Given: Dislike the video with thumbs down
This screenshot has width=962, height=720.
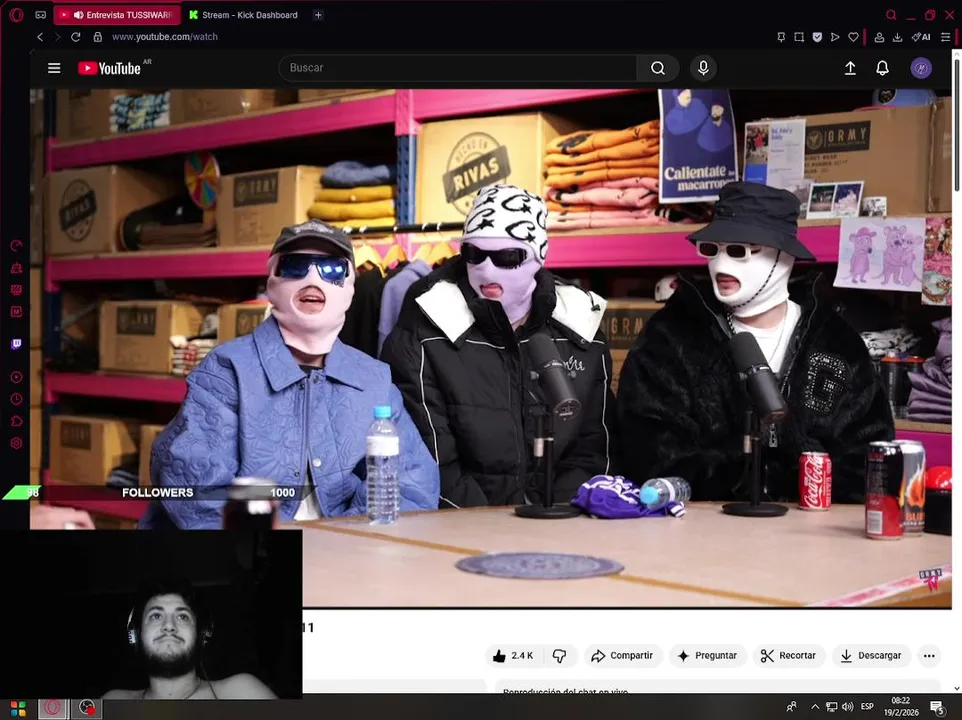Looking at the screenshot, I should pyautogui.click(x=559, y=656).
